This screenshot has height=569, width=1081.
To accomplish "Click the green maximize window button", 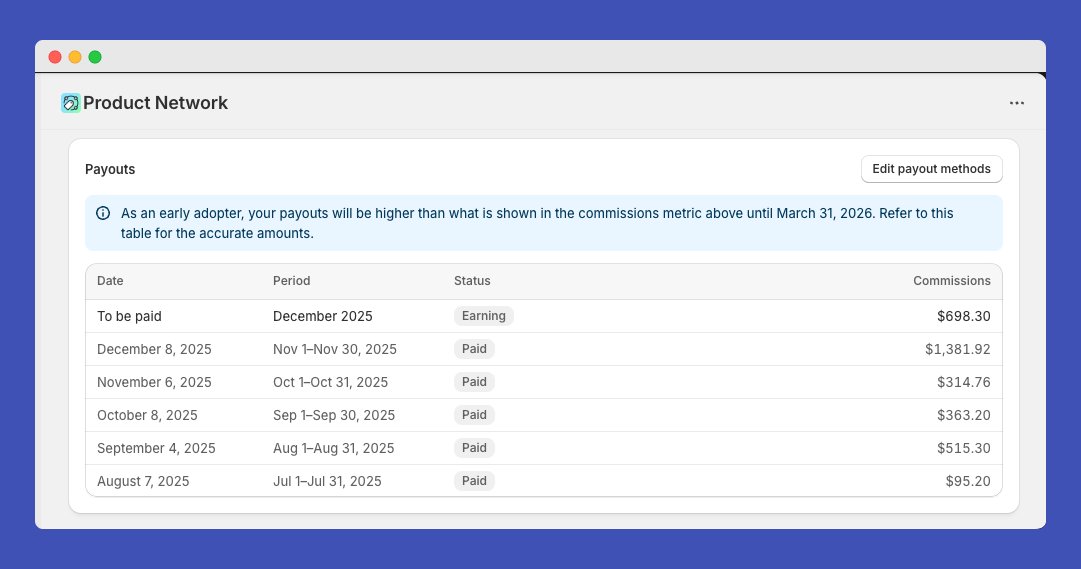I will (x=95, y=57).
